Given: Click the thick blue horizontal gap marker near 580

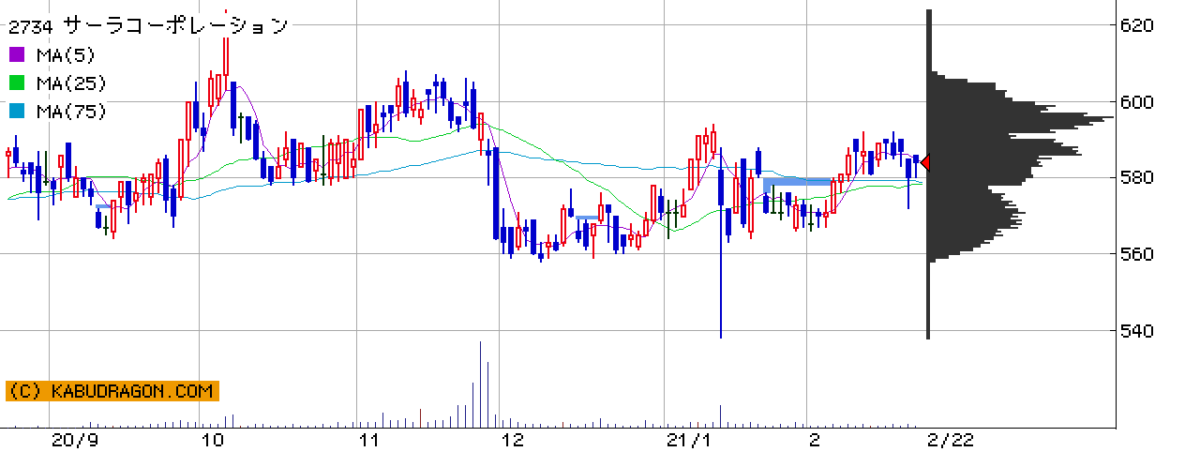Looking at the screenshot, I should pos(797,181).
